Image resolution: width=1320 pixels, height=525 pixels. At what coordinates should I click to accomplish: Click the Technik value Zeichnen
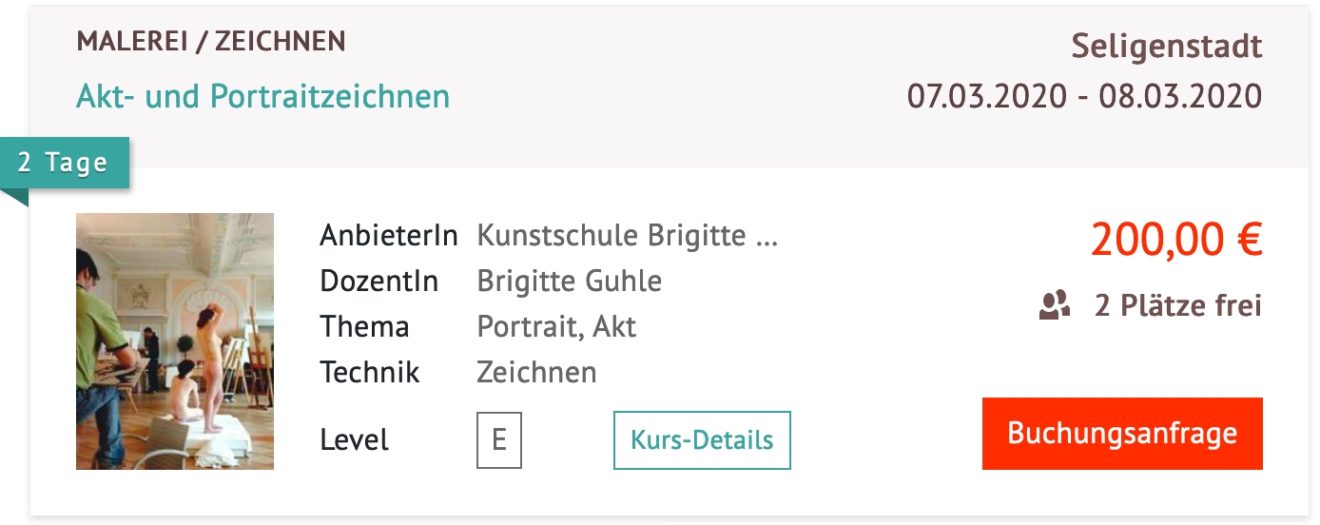(536, 373)
